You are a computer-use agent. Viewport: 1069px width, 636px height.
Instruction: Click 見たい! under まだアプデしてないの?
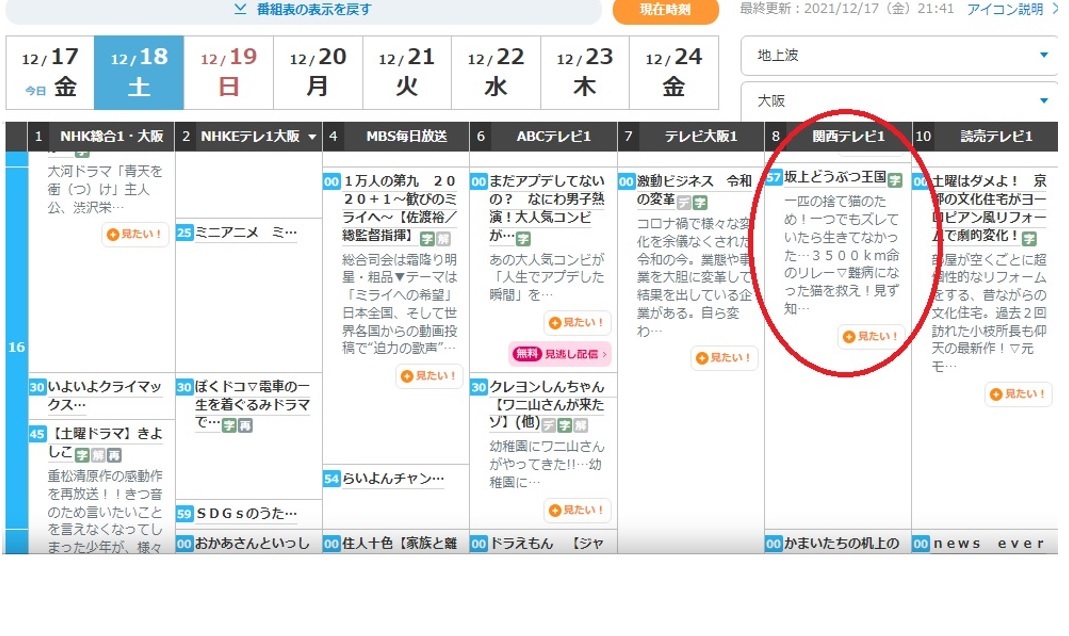[x=577, y=322]
